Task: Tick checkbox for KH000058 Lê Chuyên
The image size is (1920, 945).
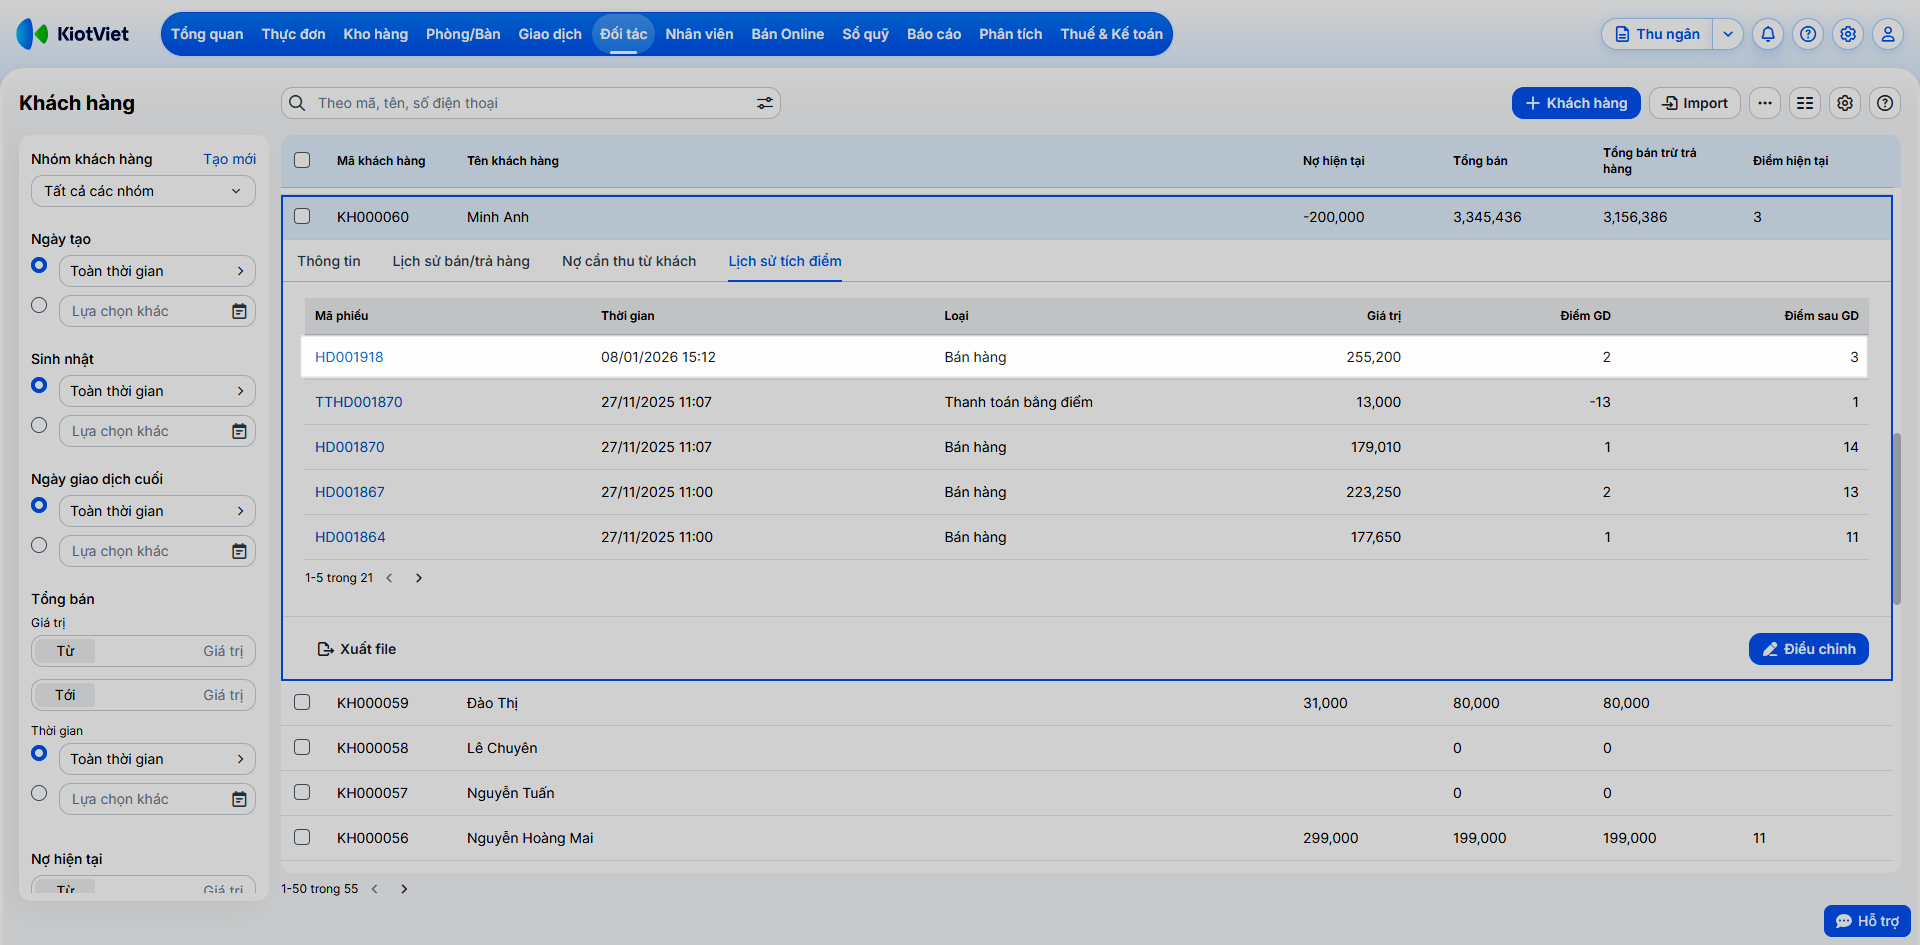Action: (302, 747)
